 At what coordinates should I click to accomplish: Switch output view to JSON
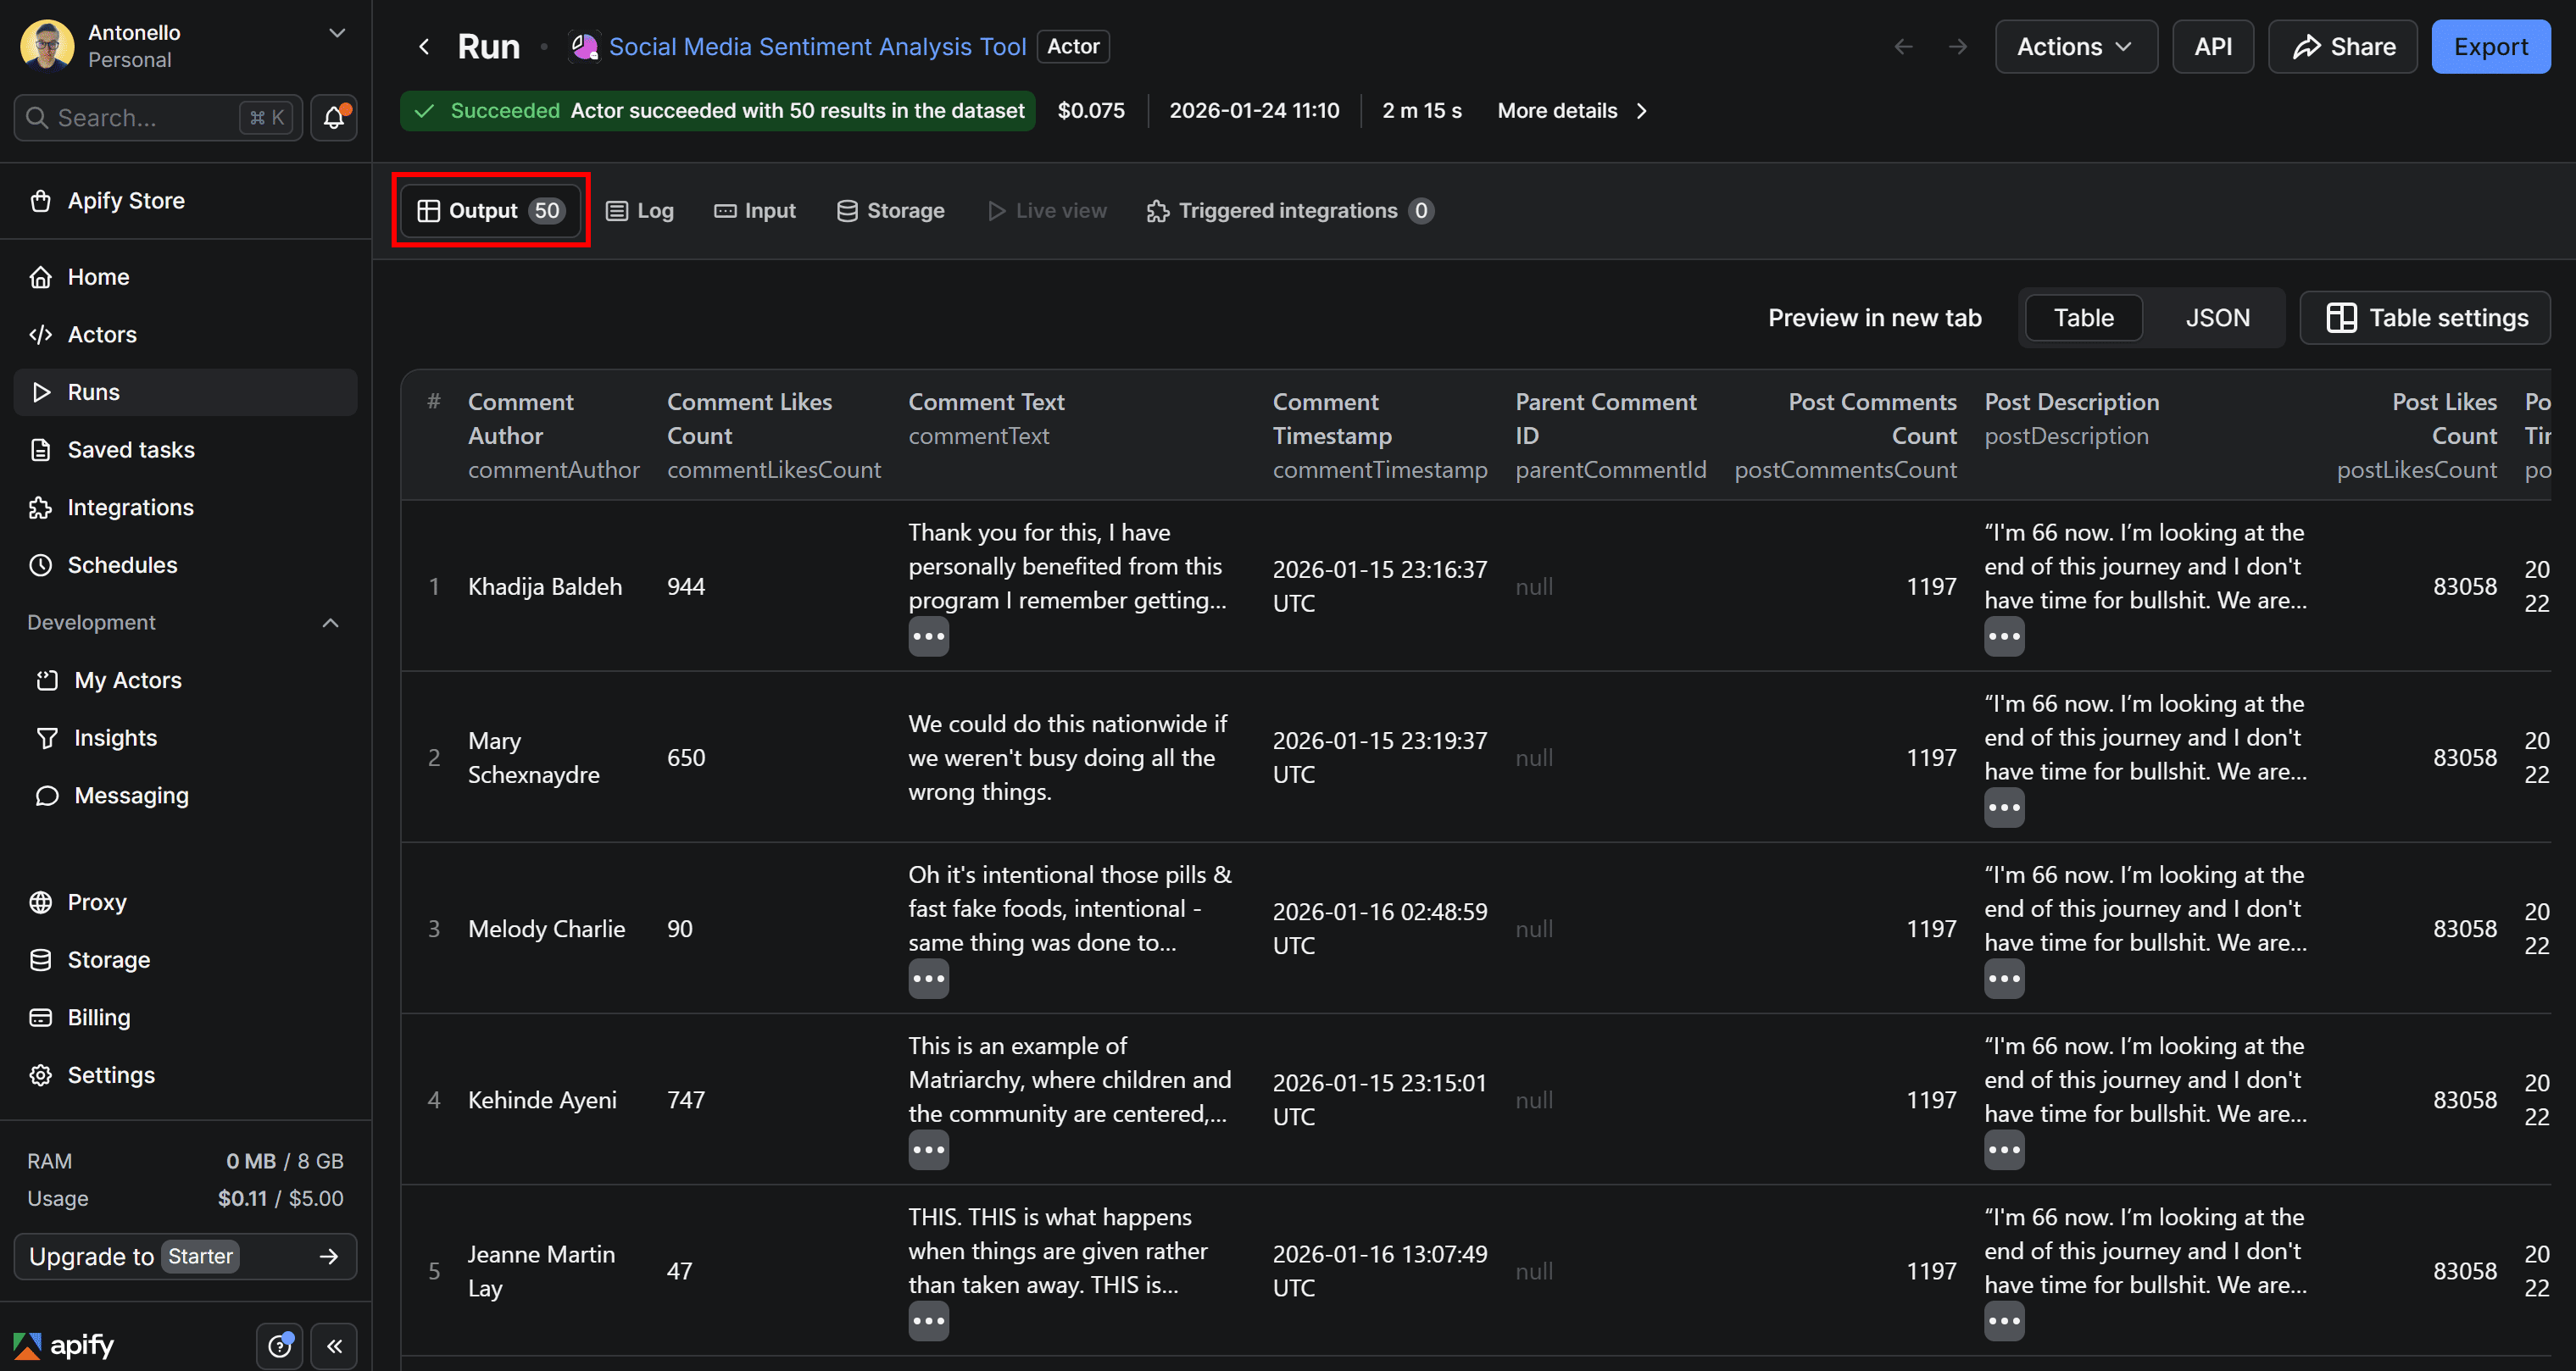click(x=2217, y=318)
